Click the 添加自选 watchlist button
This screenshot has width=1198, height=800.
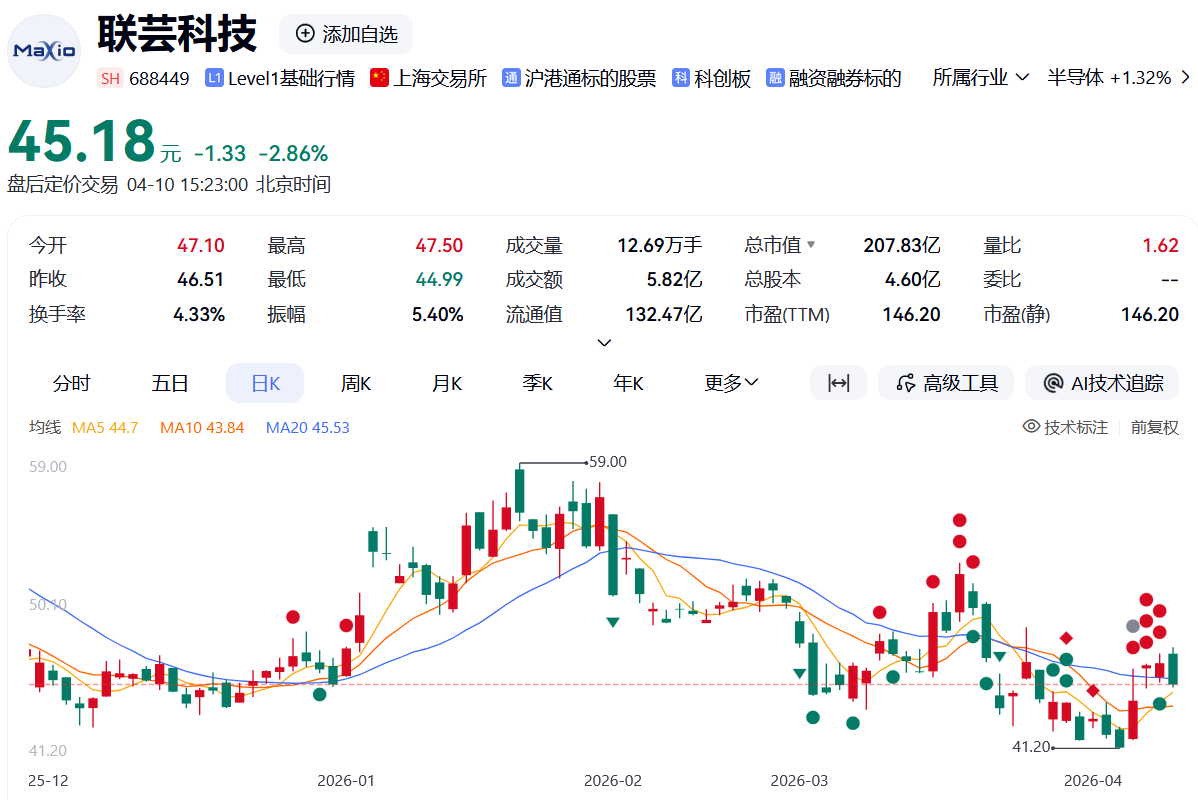[344, 34]
